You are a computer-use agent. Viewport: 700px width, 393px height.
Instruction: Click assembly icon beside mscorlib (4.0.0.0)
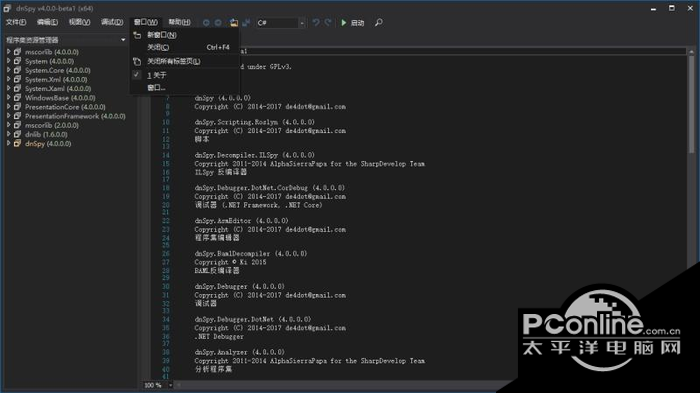[x=17, y=52]
